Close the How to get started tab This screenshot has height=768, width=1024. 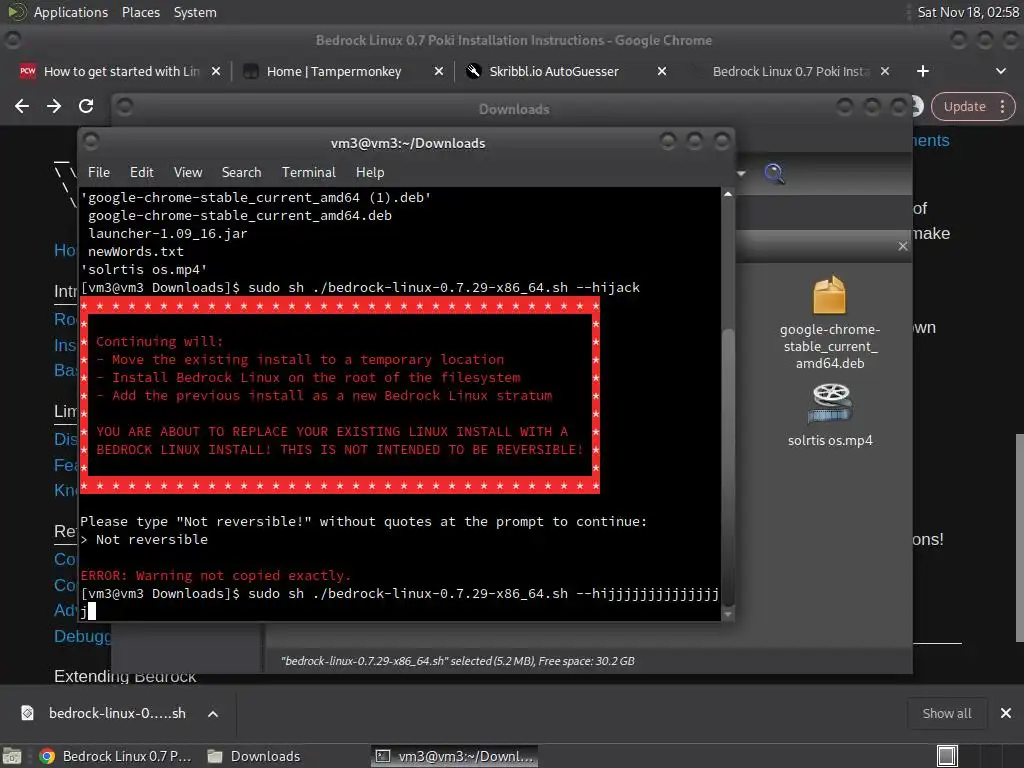(x=216, y=71)
